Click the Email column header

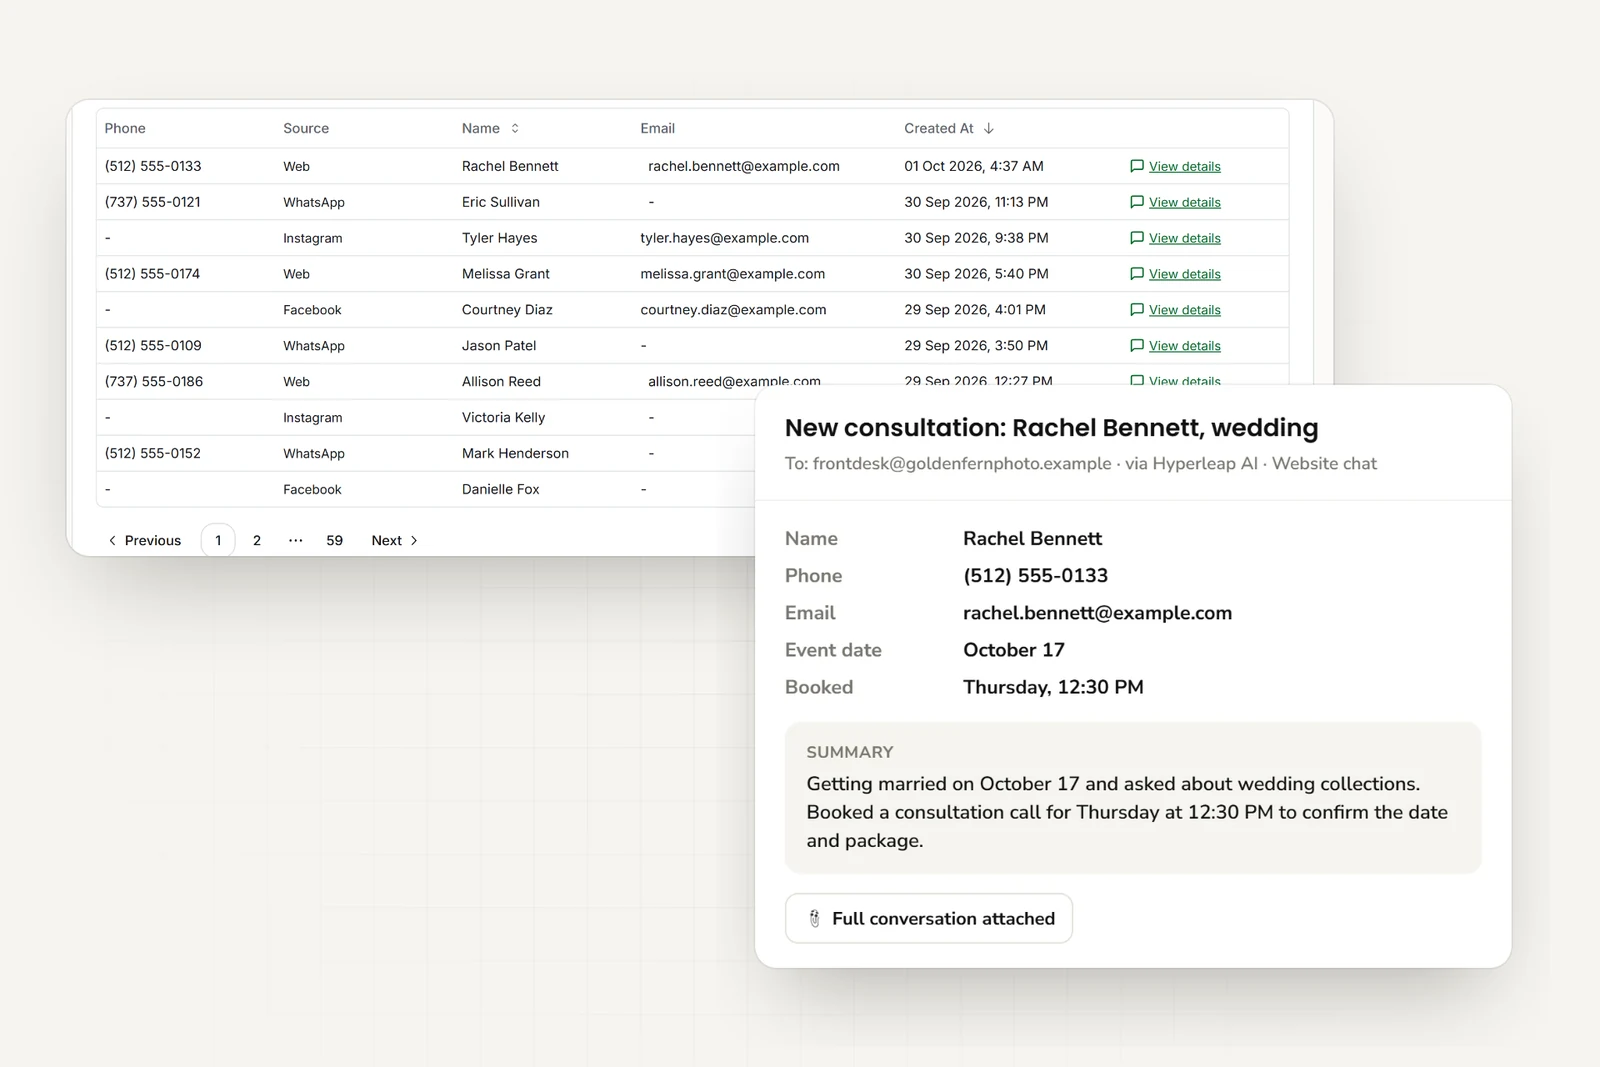click(x=658, y=128)
